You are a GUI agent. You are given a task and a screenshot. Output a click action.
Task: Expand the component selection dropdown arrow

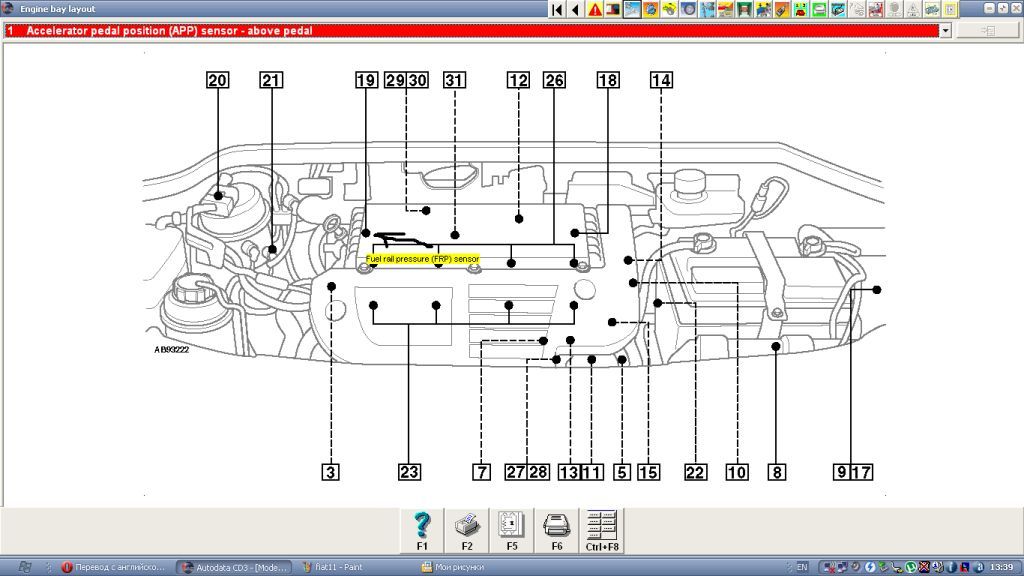945,31
